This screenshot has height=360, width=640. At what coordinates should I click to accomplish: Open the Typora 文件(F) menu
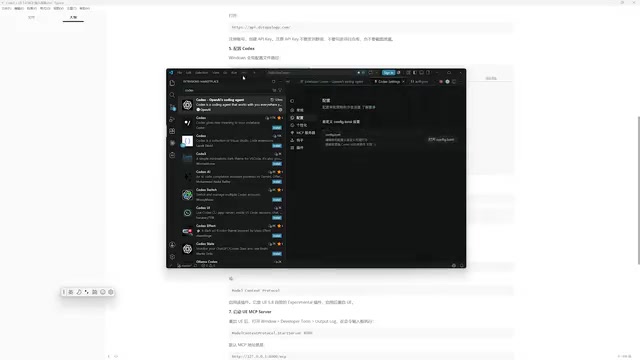[x=7, y=8]
